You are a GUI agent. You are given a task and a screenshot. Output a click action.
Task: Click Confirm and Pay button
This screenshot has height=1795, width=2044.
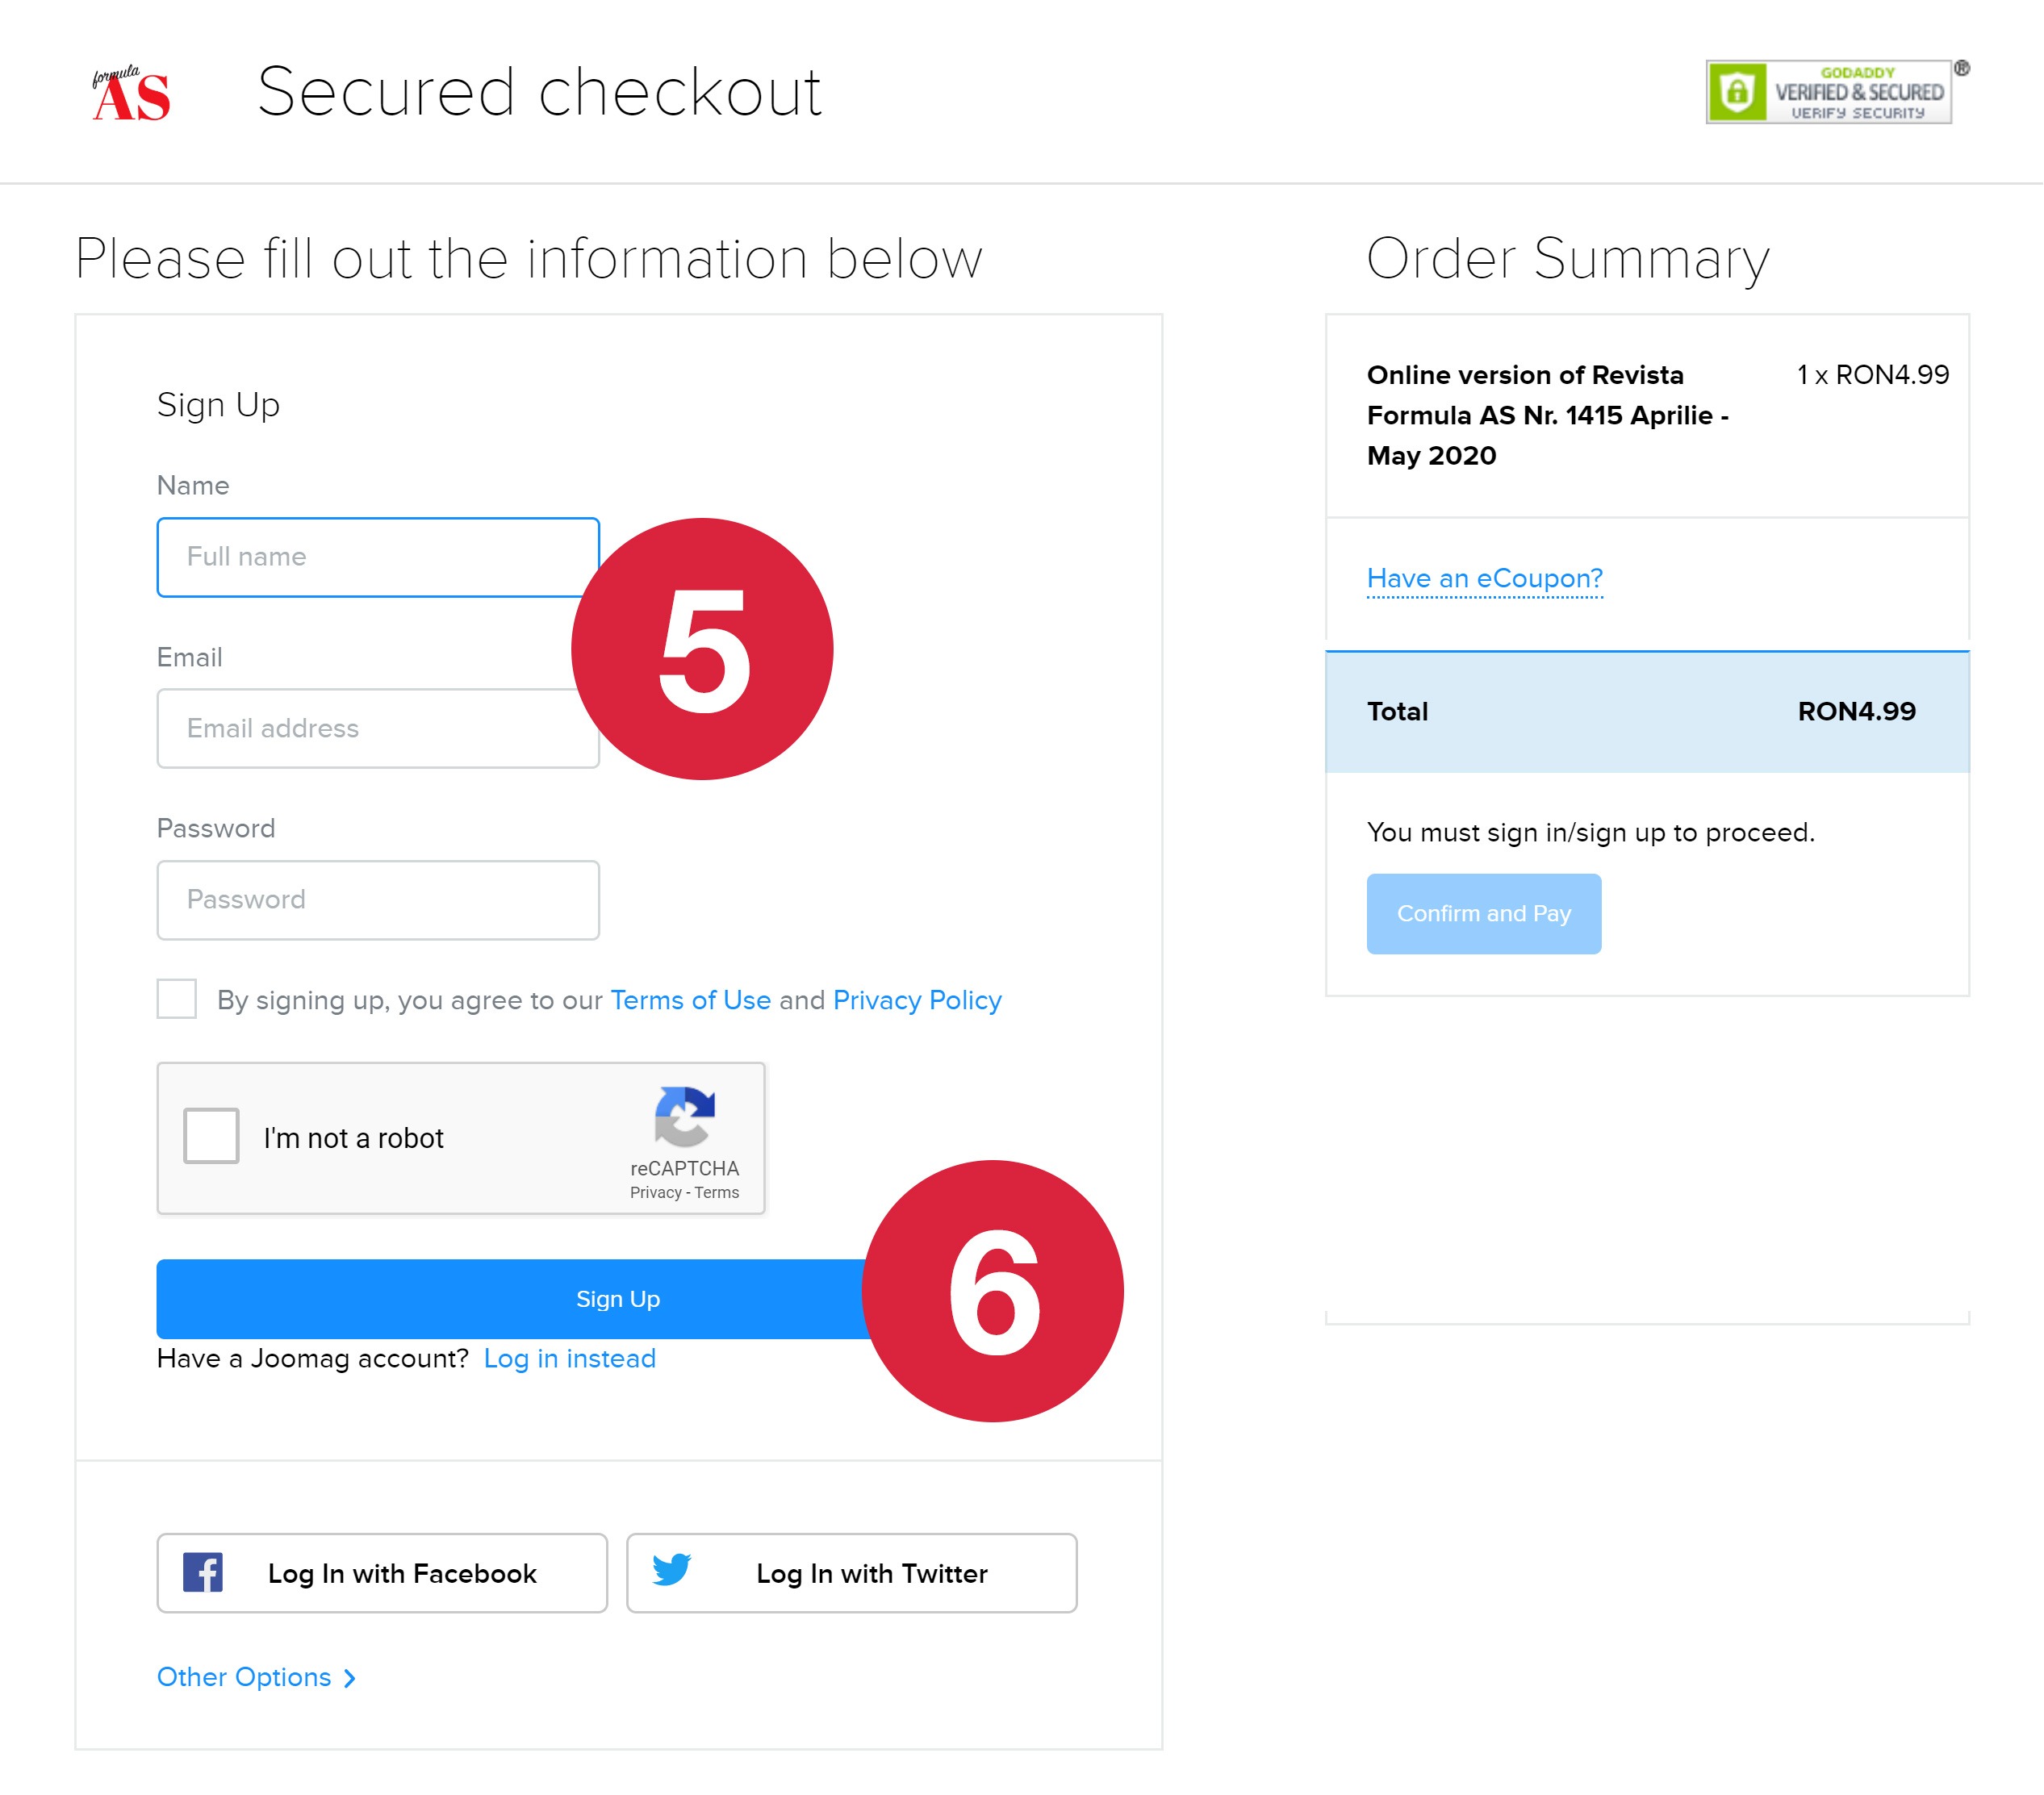tap(1483, 914)
